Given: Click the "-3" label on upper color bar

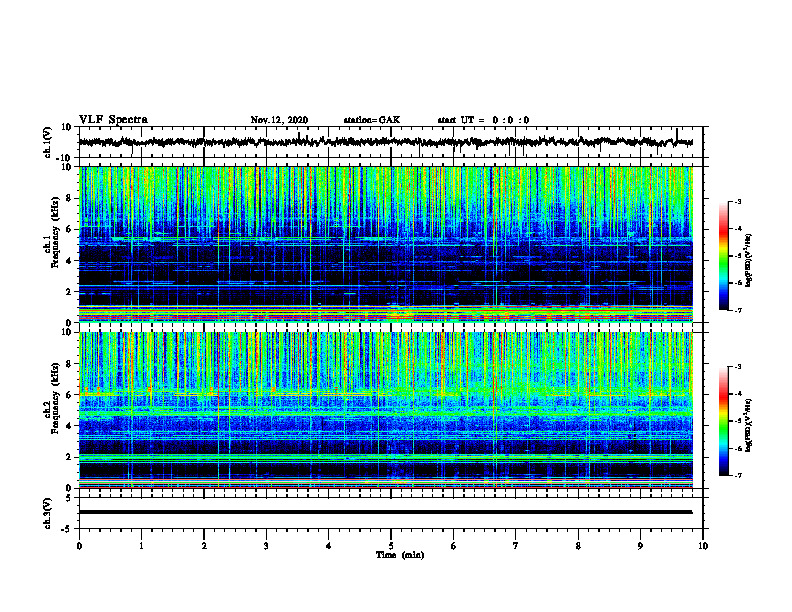Looking at the screenshot, I should [x=737, y=201].
